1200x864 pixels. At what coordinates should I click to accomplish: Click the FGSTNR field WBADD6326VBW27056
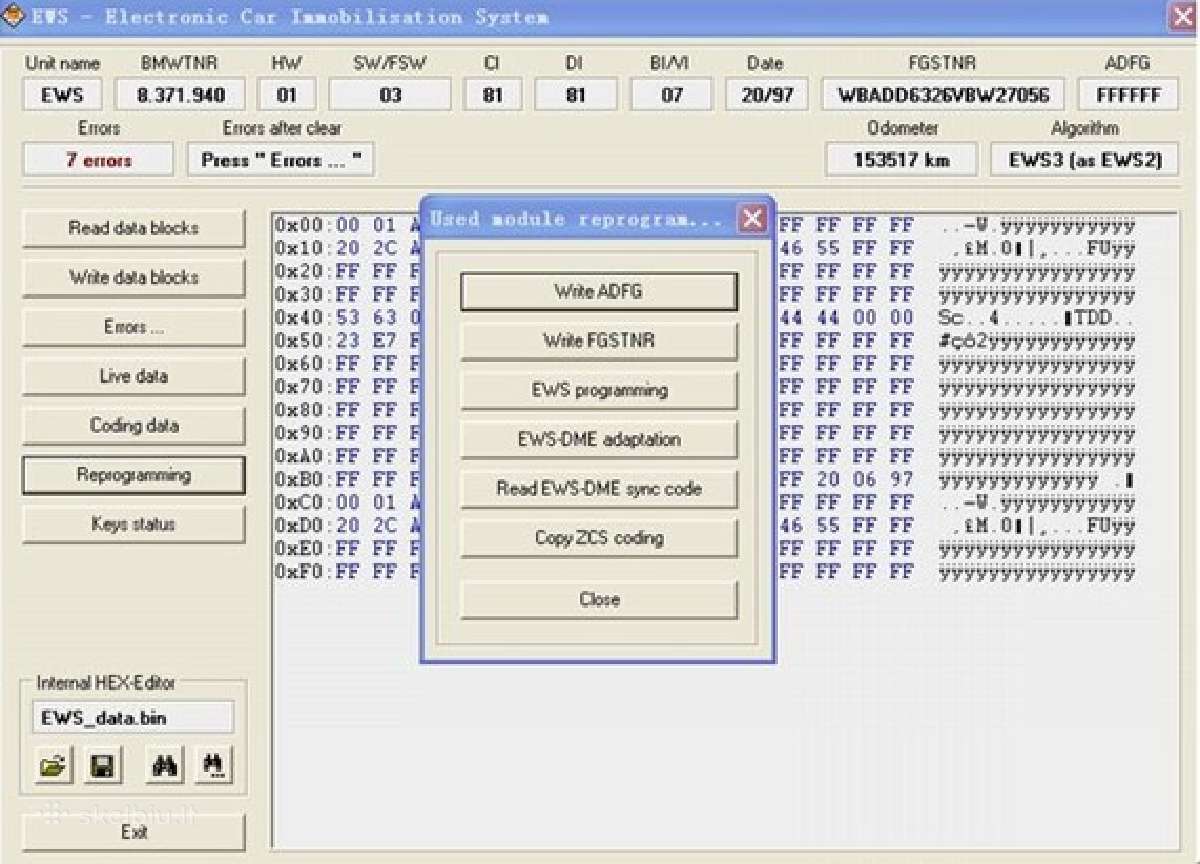pyautogui.click(x=943, y=95)
